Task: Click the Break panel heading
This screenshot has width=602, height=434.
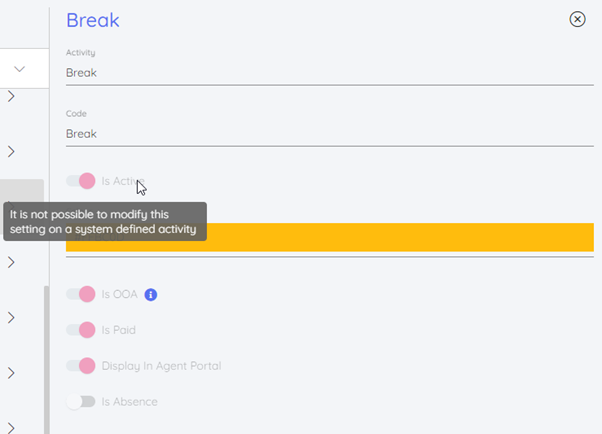Action: coord(93,19)
